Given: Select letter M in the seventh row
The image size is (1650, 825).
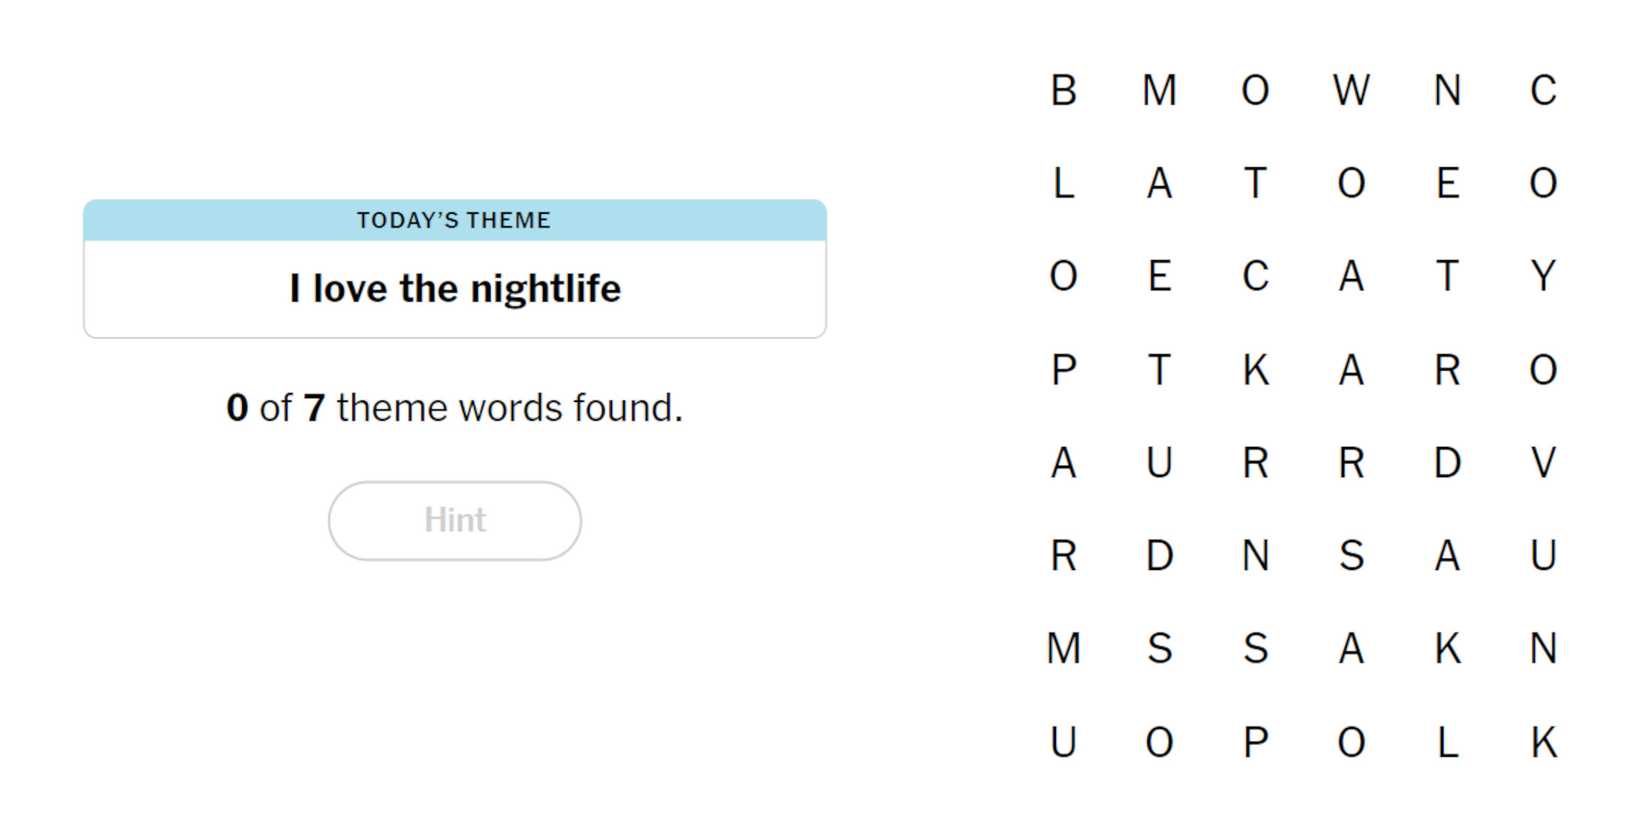Looking at the screenshot, I should point(1063,648).
